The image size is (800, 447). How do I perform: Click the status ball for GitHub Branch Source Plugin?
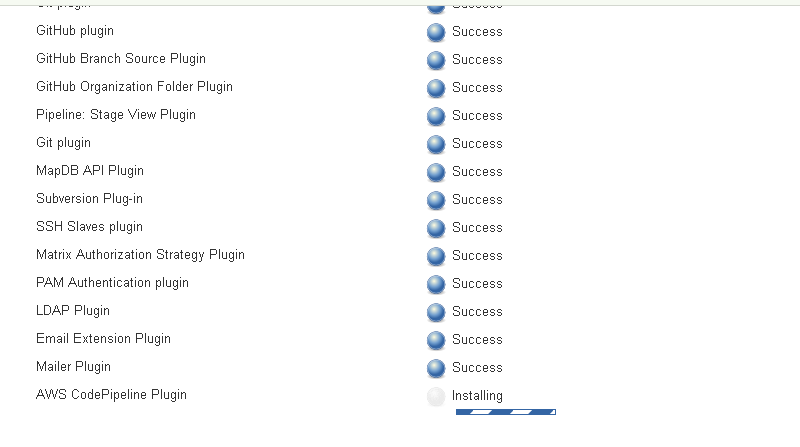(x=436, y=60)
